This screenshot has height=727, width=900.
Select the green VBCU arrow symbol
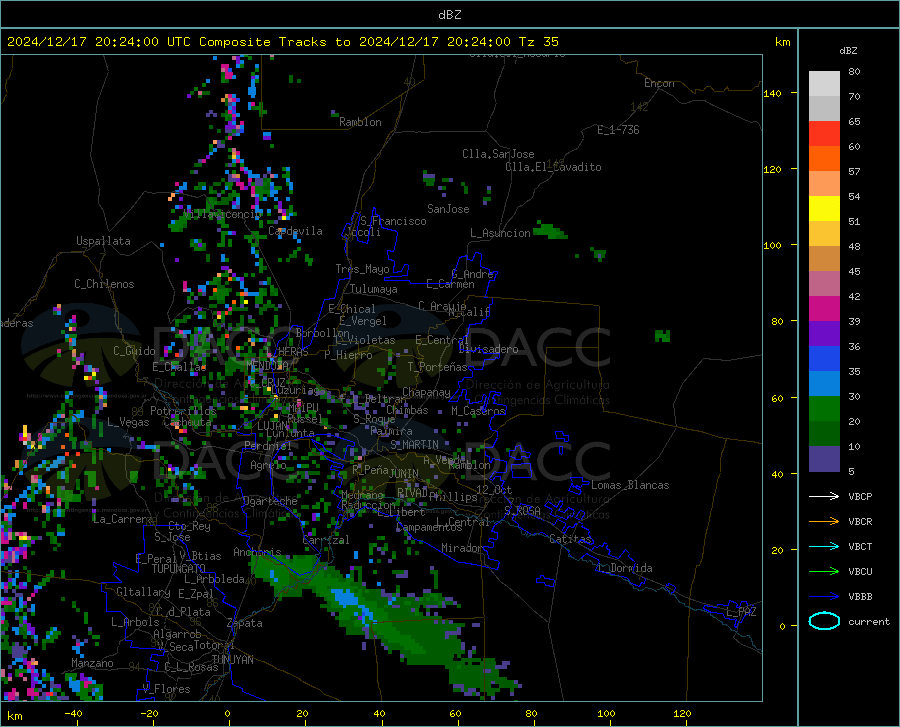(824, 571)
